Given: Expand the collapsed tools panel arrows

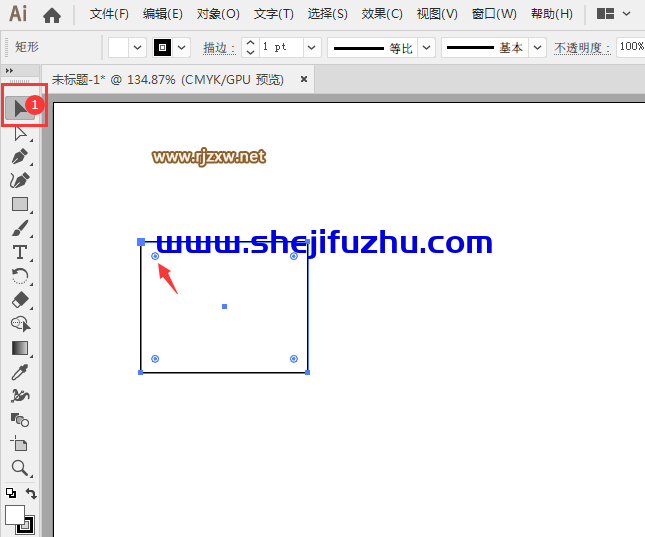Looking at the screenshot, I should (x=10, y=71).
